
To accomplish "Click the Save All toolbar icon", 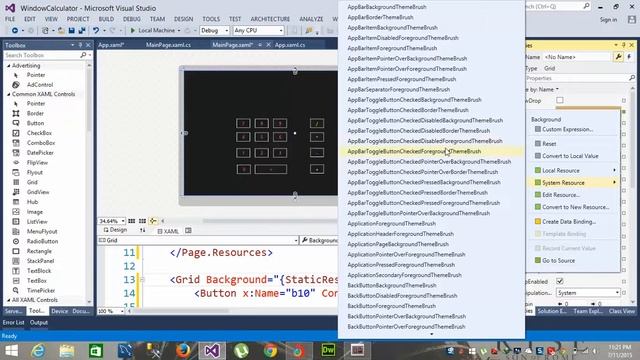I will [x=82, y=31].
